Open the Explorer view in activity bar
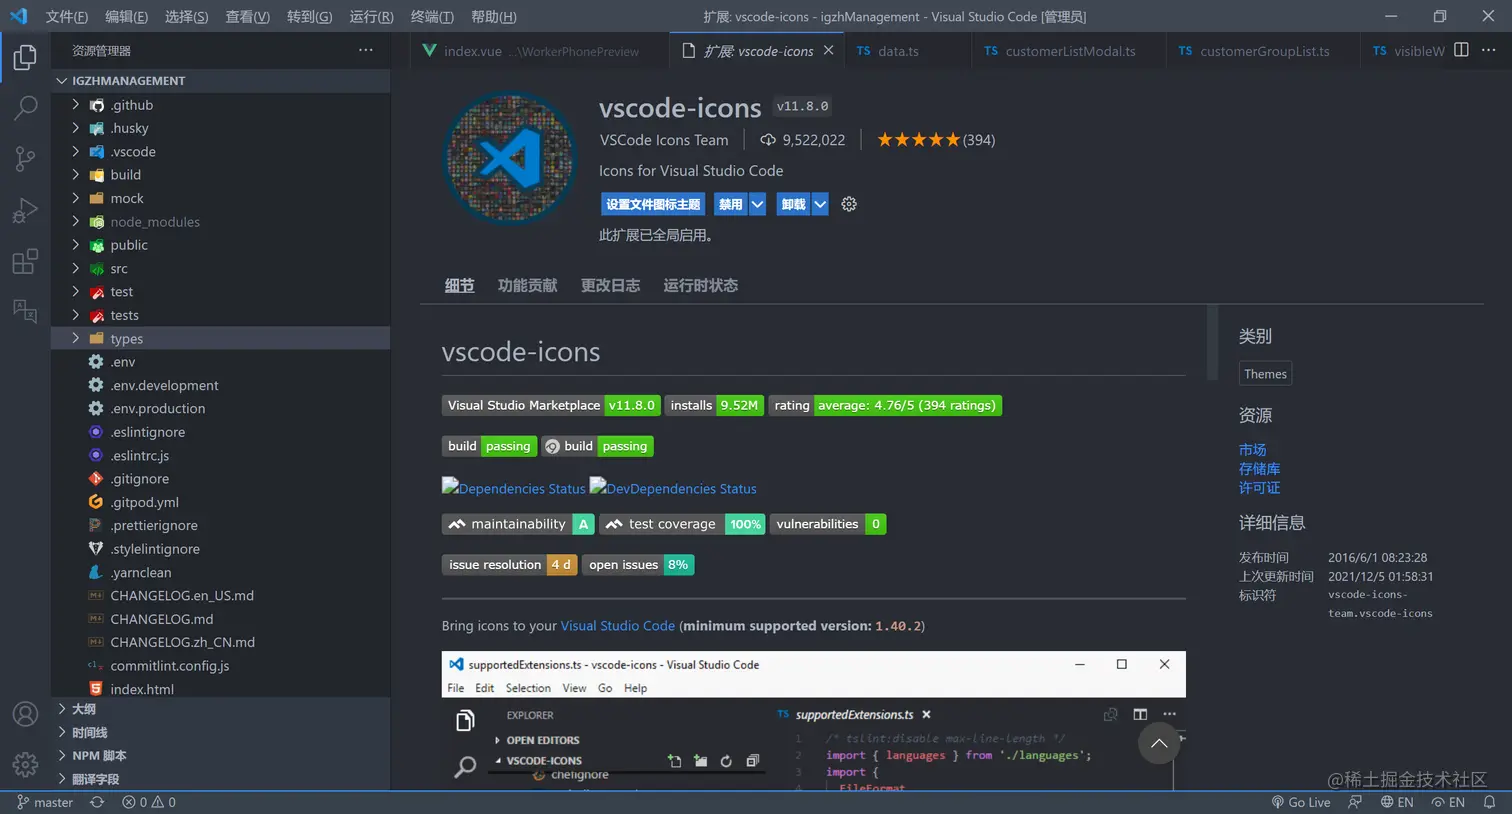This screenshot has width=1512, height=814. (x=25, y=57)
